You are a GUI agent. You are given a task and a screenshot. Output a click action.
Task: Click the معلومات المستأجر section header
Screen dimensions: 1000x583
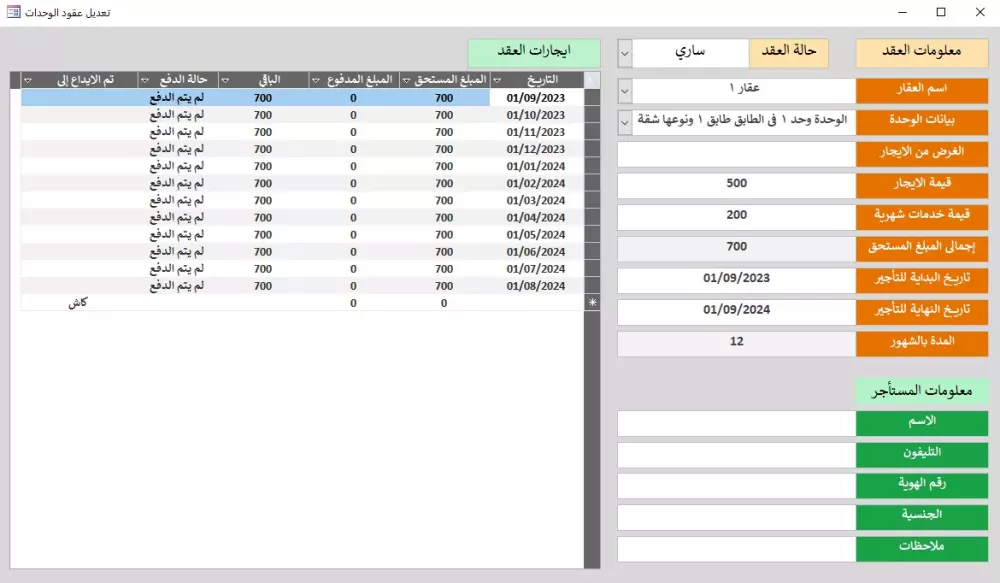tap(921, 390)
